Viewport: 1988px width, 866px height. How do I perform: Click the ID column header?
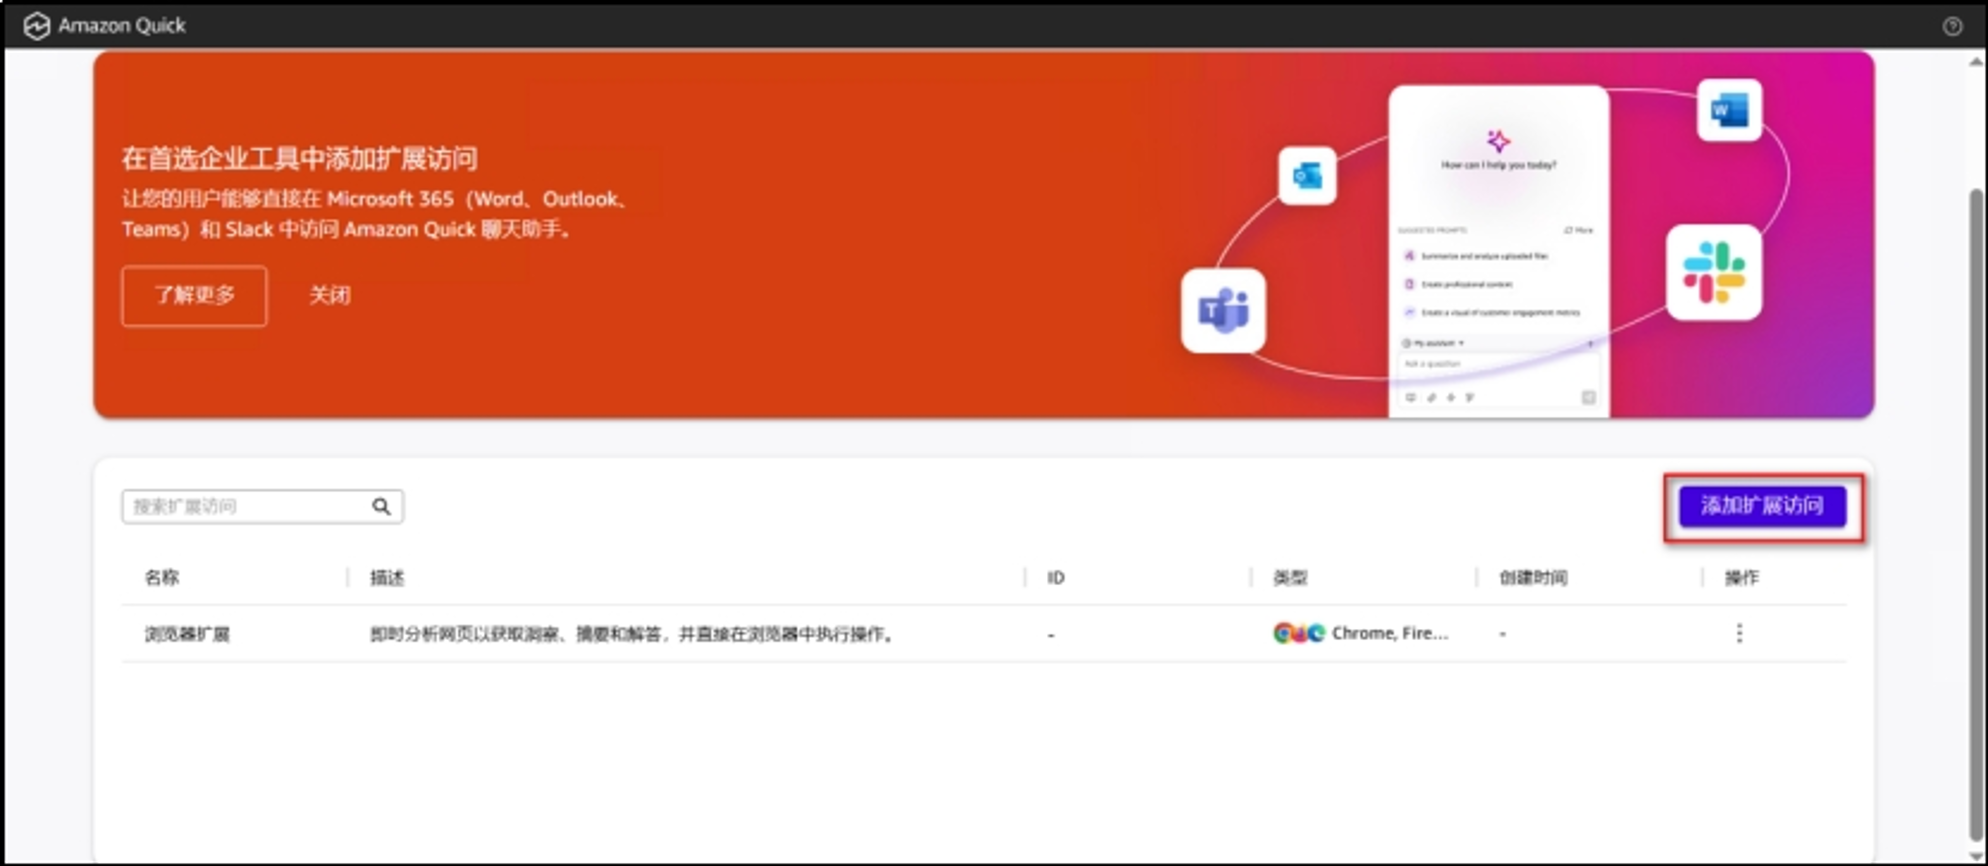(1055, 577)
